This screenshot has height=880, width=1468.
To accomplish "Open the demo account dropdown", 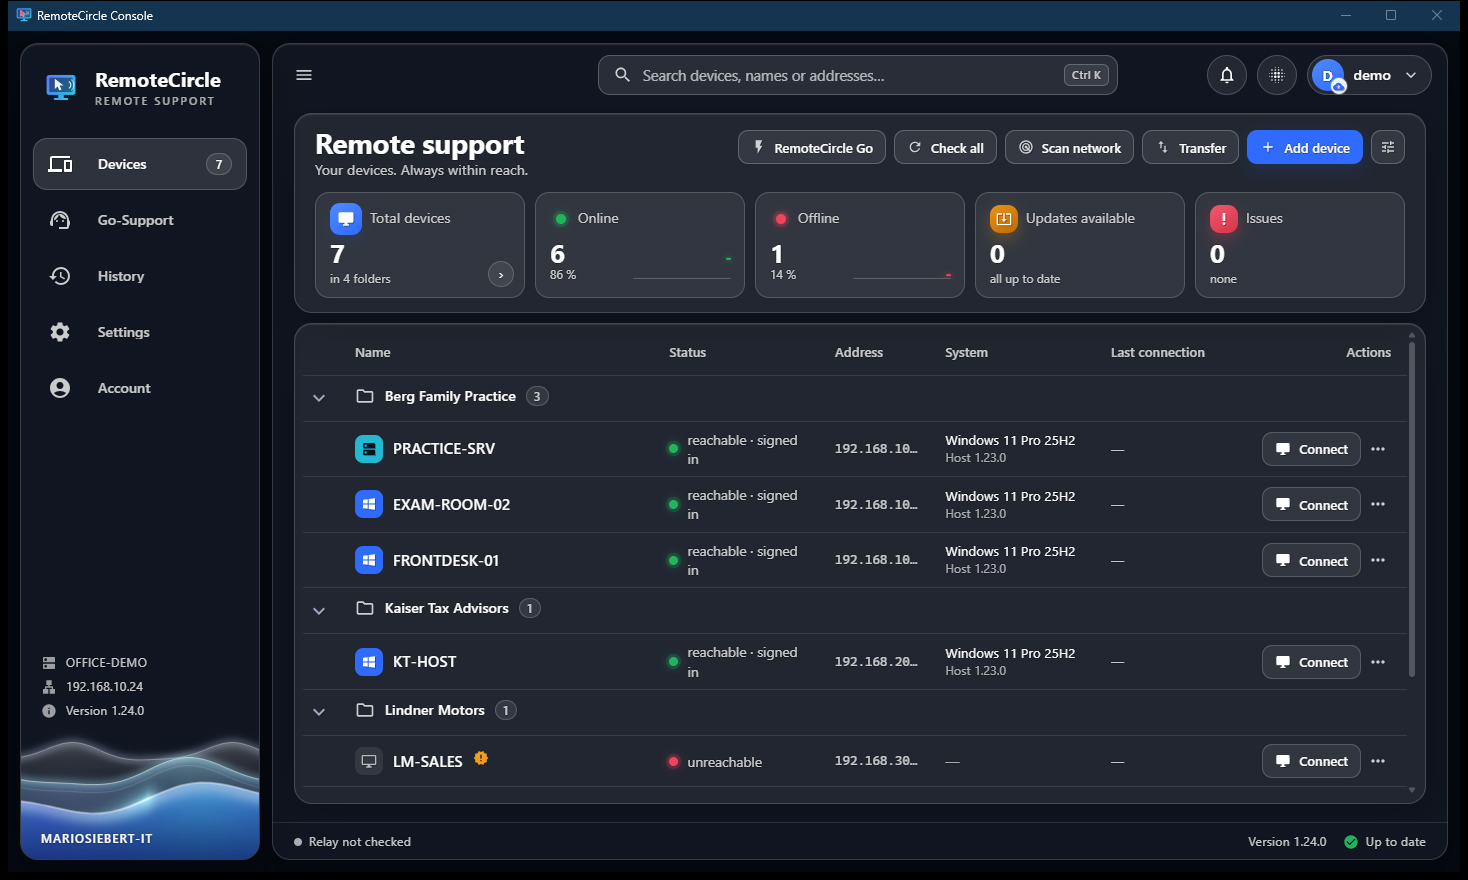I will 1369,75.
